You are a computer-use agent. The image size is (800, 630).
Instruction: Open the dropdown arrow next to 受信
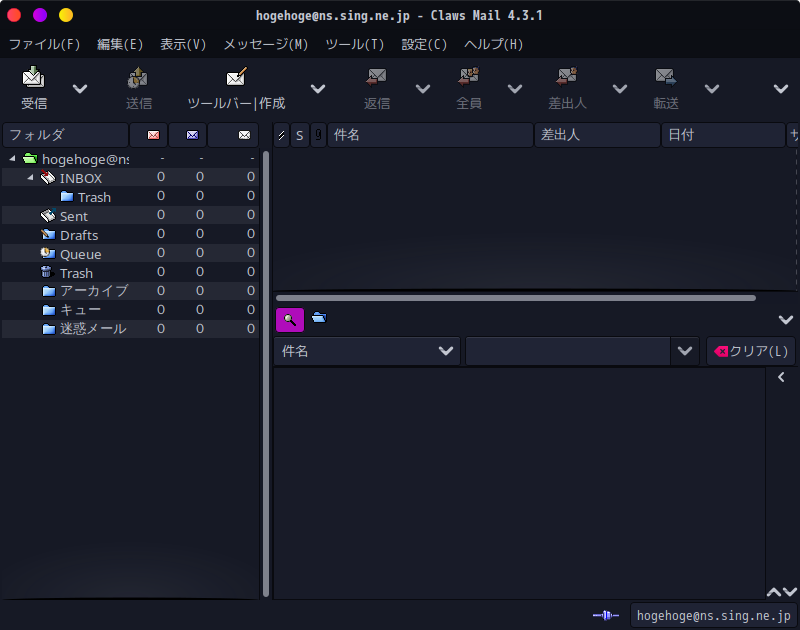(x=80, y=89)
